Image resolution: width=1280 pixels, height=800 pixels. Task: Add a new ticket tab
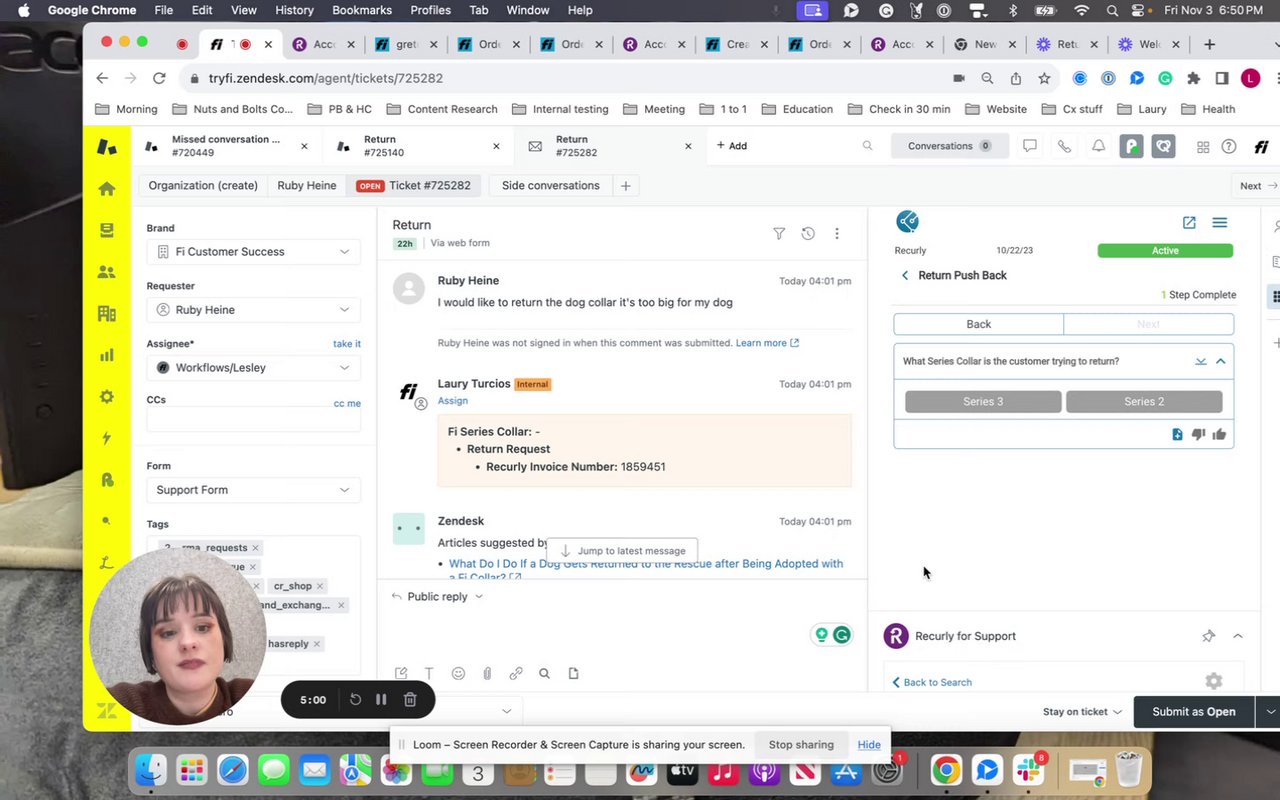coord(732,146)
